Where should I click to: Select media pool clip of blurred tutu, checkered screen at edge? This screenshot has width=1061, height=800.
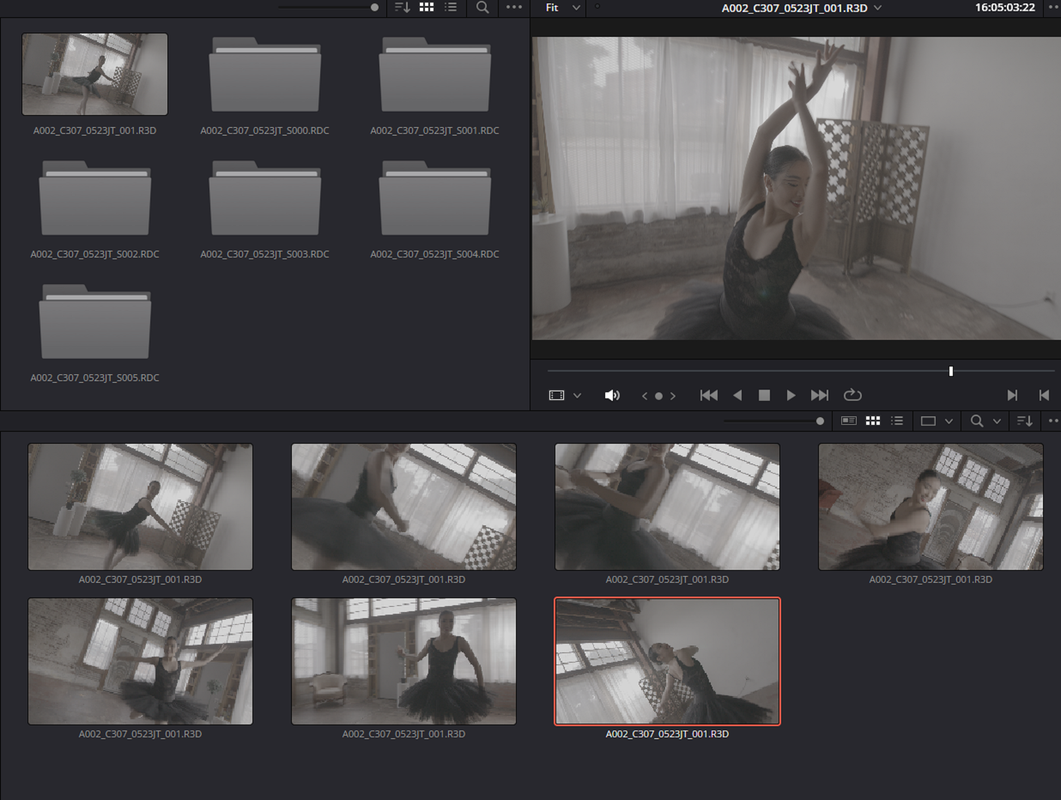pyautogui.click(x=667, y=507)
